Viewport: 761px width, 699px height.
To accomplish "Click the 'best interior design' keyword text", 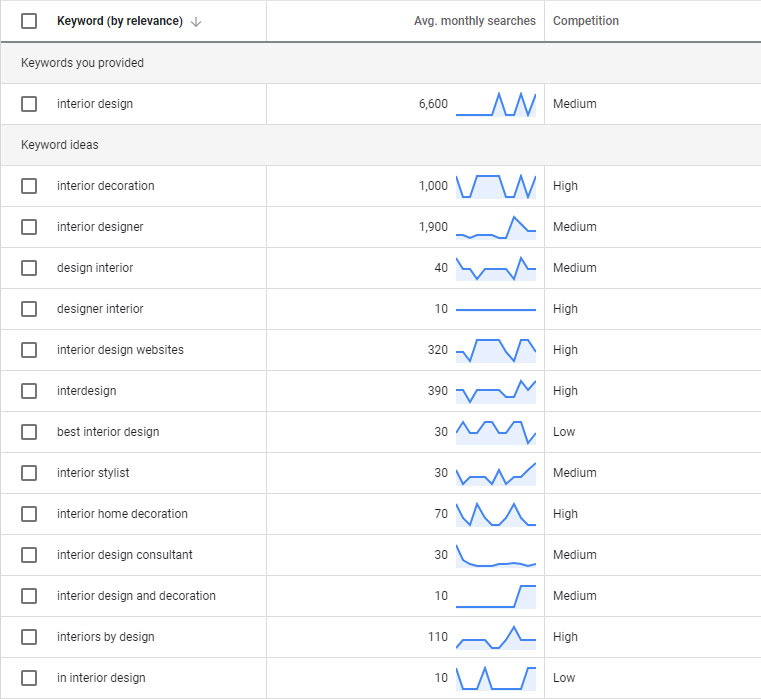I will point(108,432).
